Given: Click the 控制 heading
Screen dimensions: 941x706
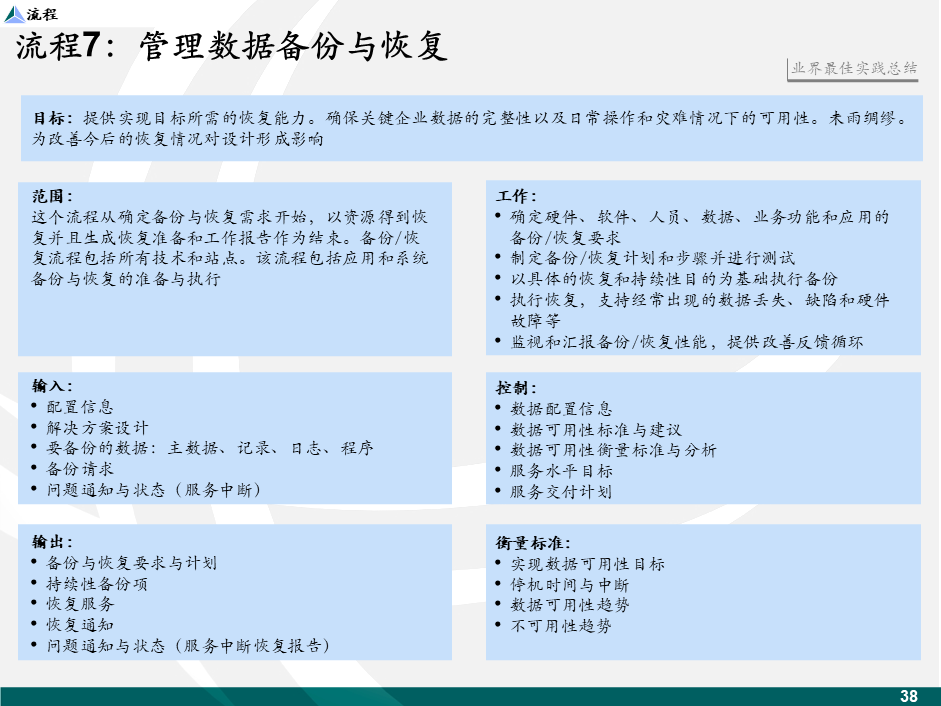Looking at the screenshot, I should click(x=516, y=388).
